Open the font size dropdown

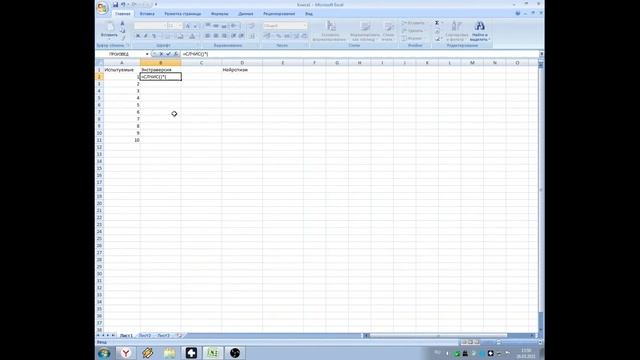180,26
